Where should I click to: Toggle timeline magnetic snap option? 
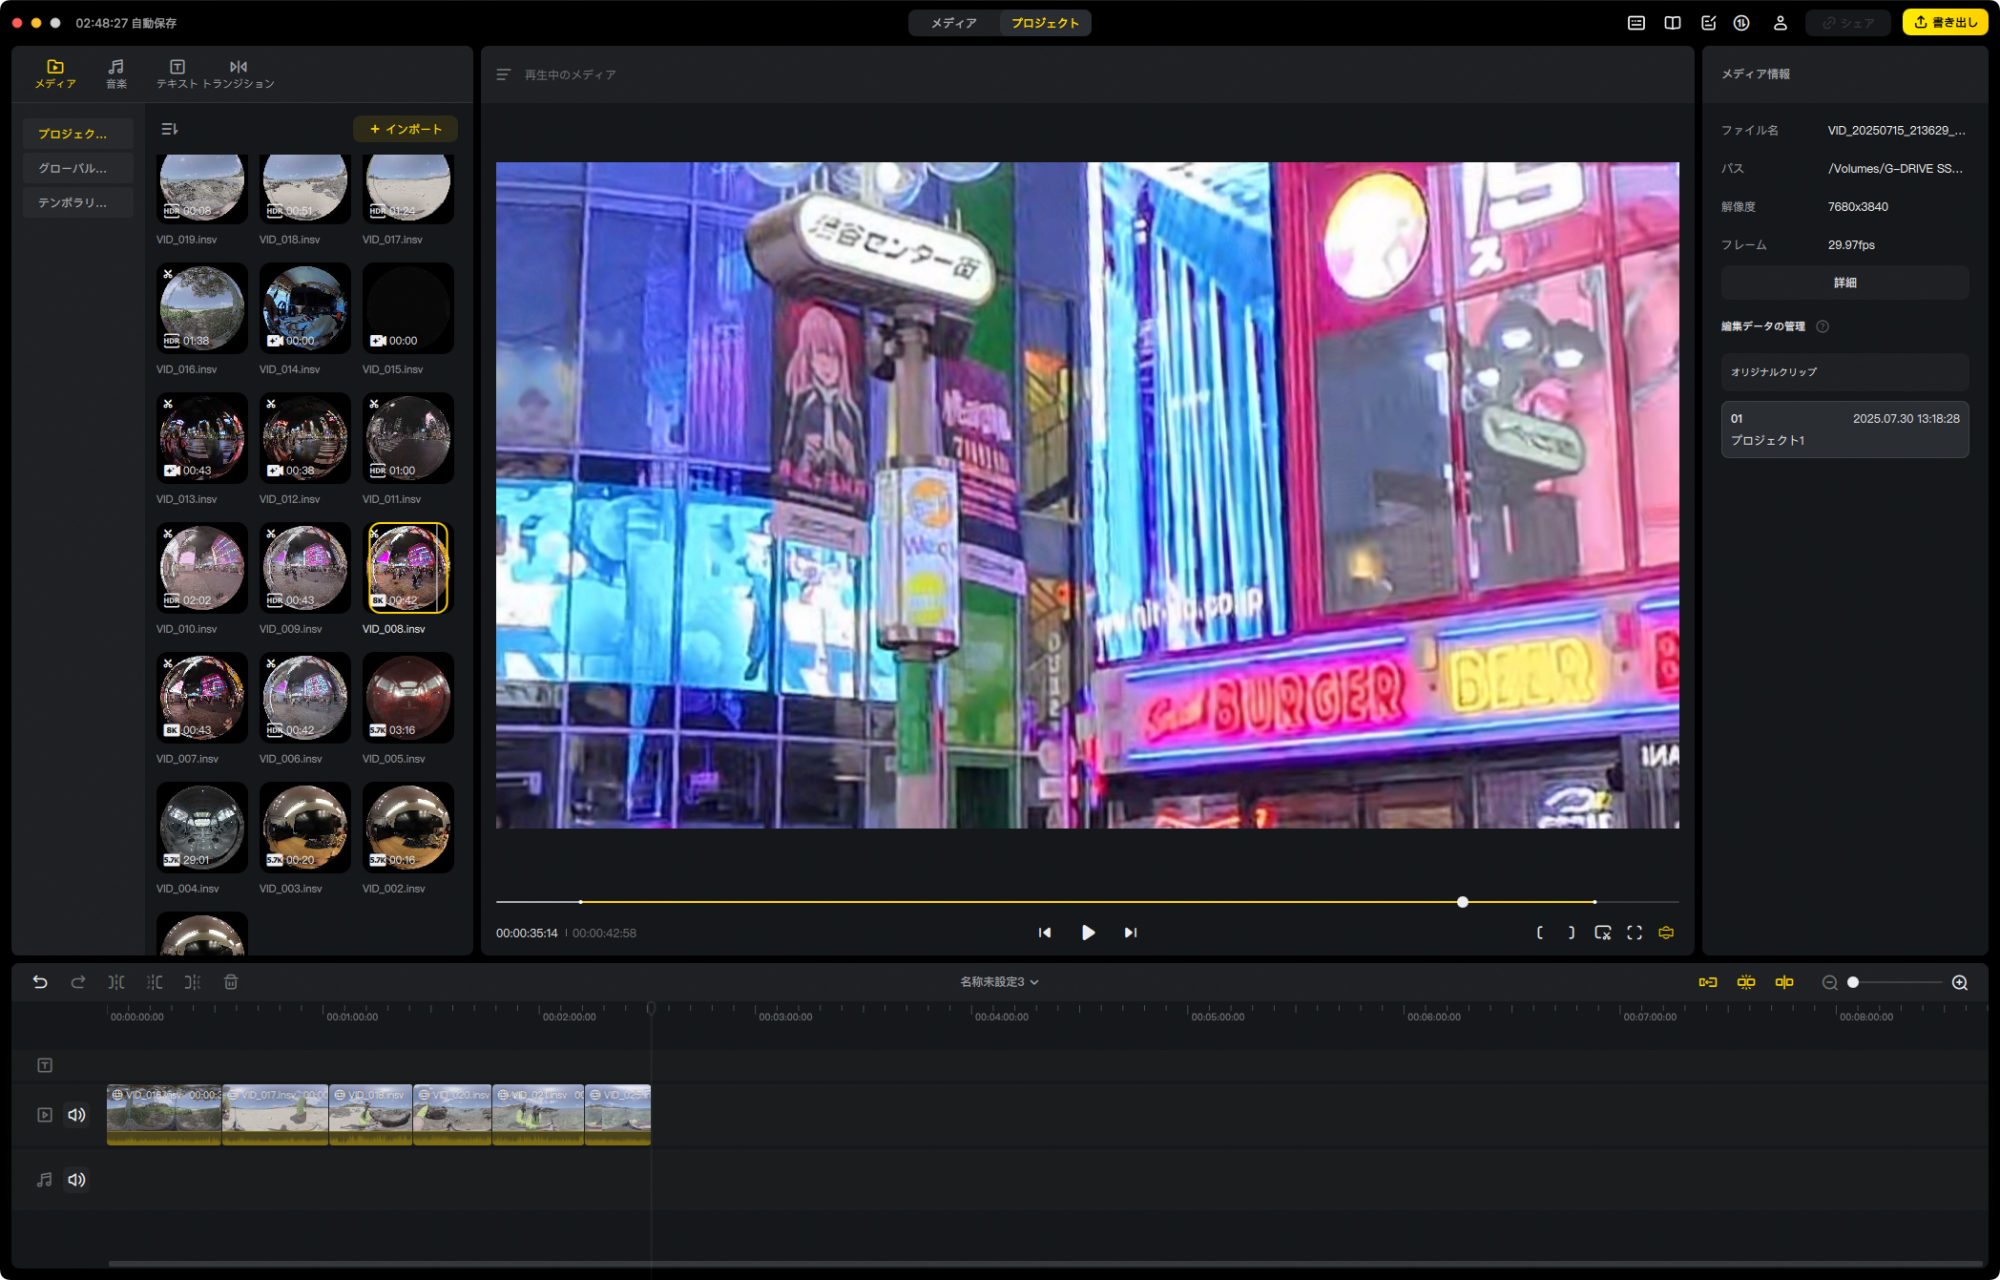click(x=1746, y=982)
